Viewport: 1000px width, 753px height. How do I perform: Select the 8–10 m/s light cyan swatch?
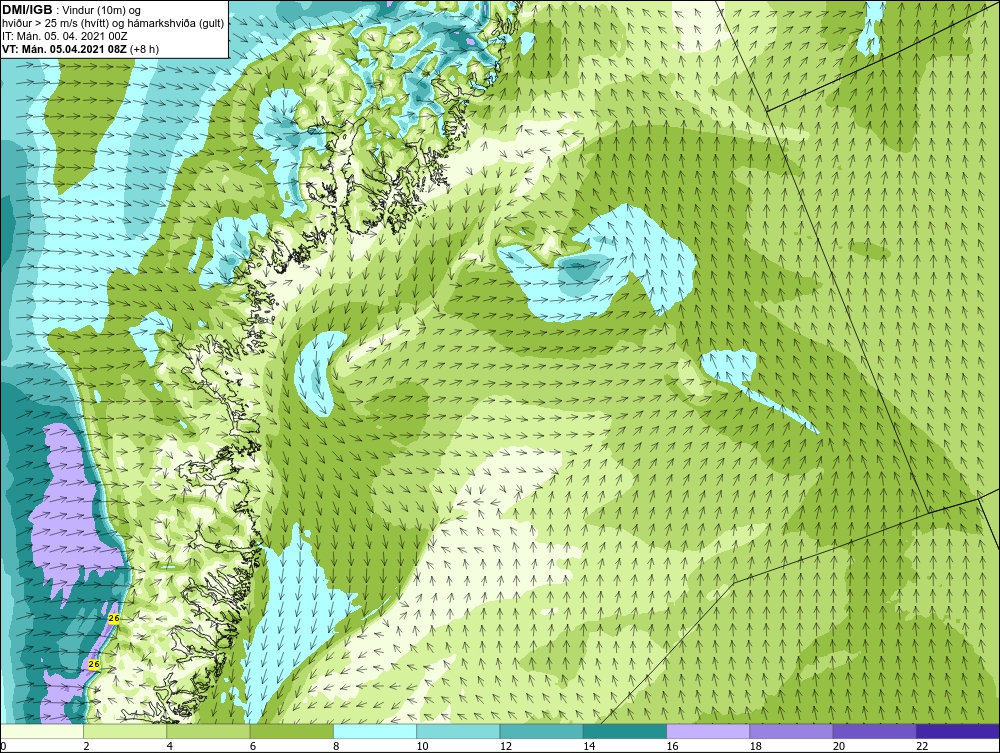[375, 731]
